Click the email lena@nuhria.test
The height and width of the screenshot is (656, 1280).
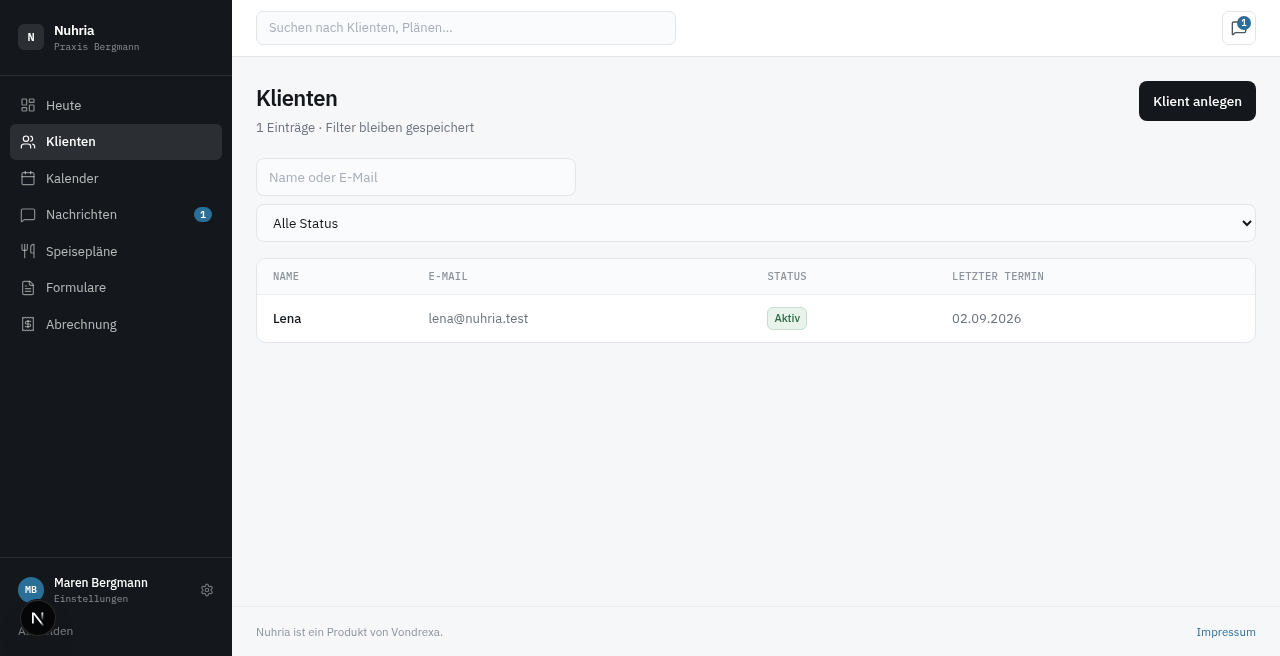[x=478, y=319]
